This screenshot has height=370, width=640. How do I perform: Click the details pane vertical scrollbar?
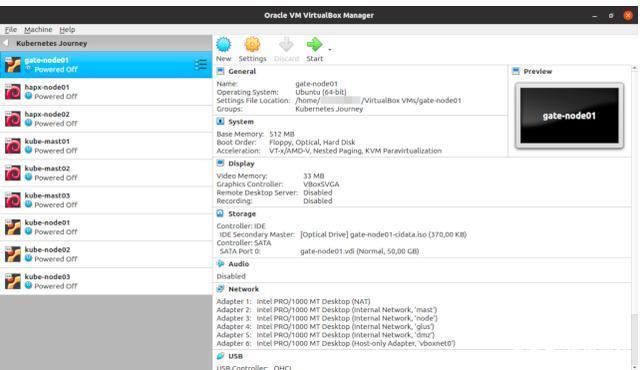(634, 216)
